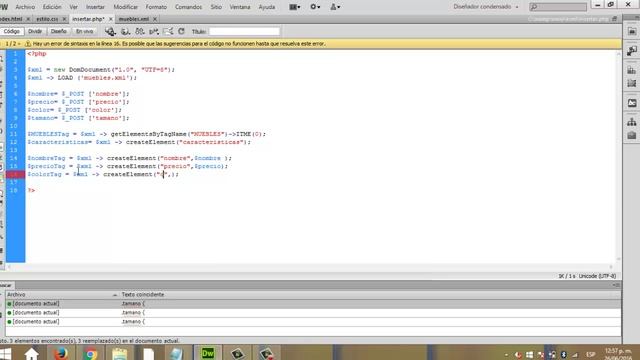Click the check browser compatibility icon
The width and height of the screenshot is (640, 360).
click(154, 31)
